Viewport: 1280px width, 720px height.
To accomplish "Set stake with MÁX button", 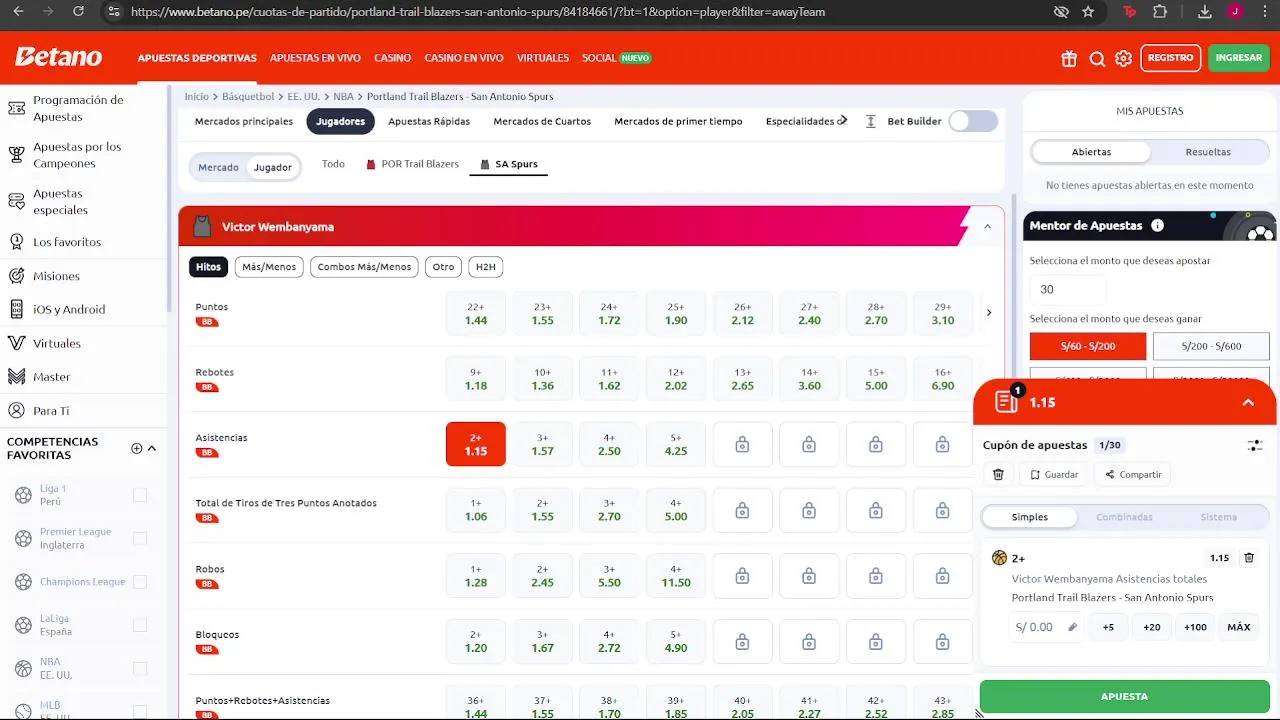I will [x=1239, y=627].
